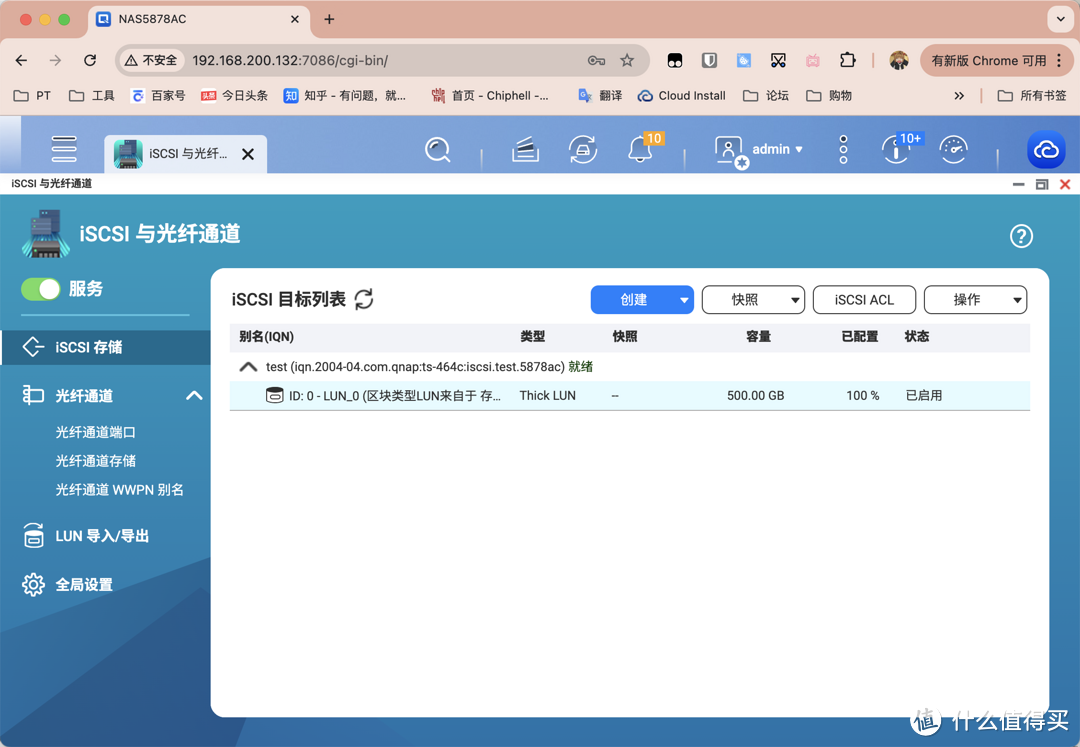Open the notifications bell icon
Image resolution: width=1080 pixels, height=747 pixels.
click(x=639, y=150)
